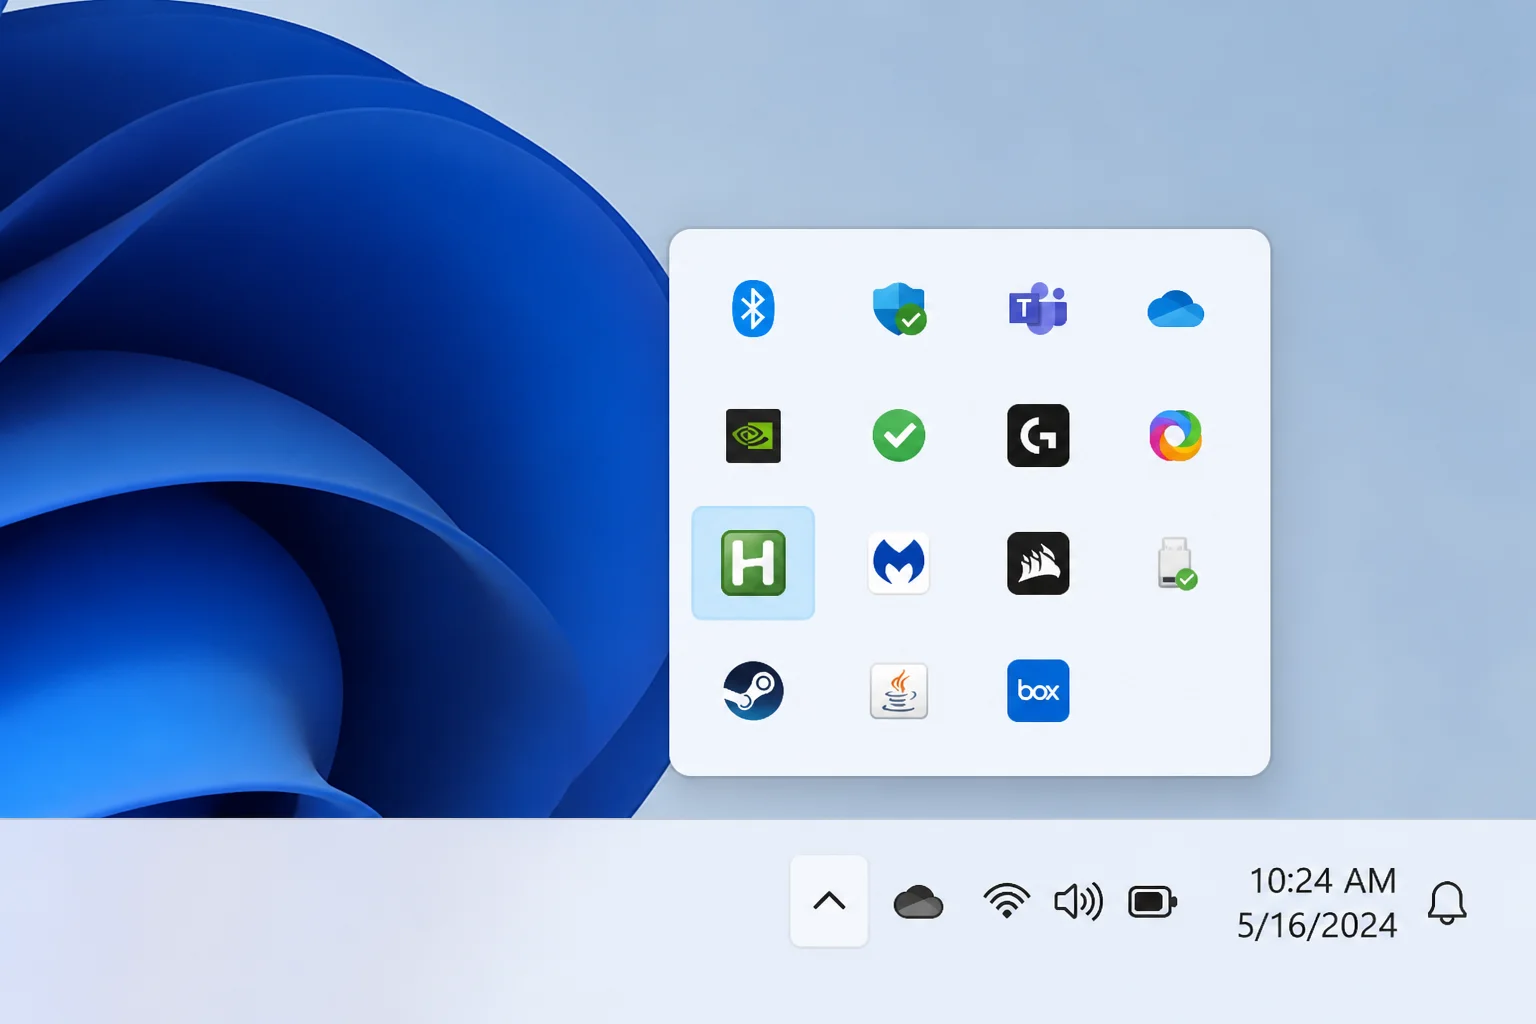Click the green checkmark circle icon
The height and width of the screenshot is (1024, 1536).
[899, 436]
